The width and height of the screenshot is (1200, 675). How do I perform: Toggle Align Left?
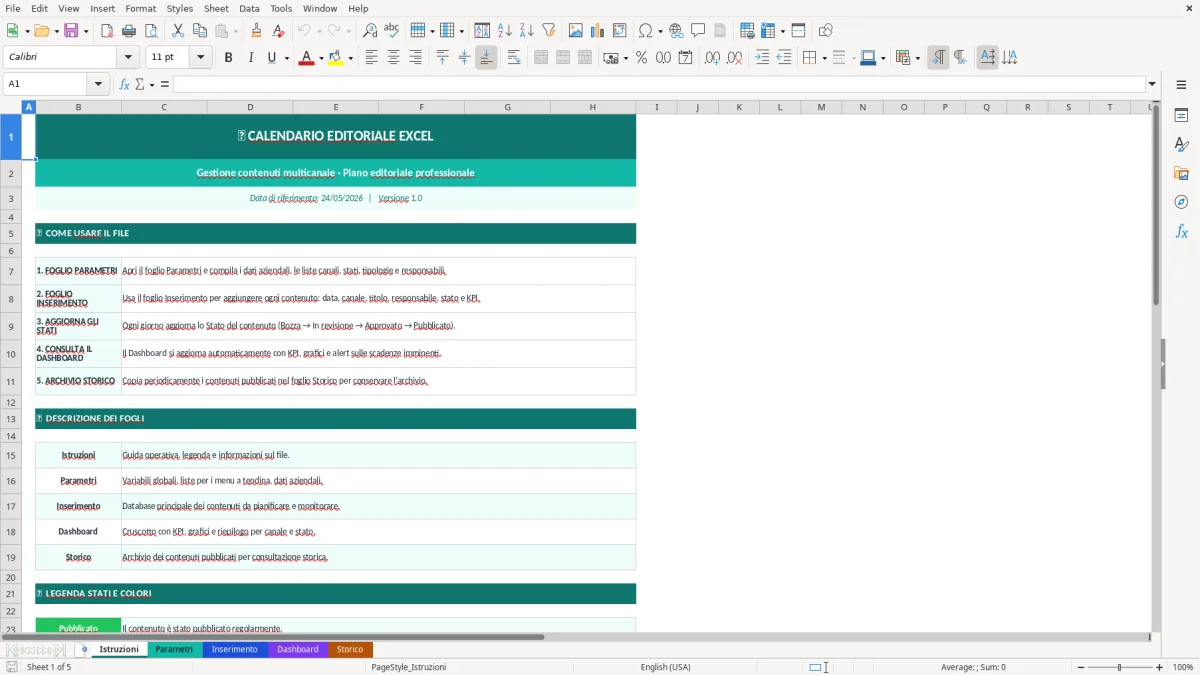click(372, 58)
